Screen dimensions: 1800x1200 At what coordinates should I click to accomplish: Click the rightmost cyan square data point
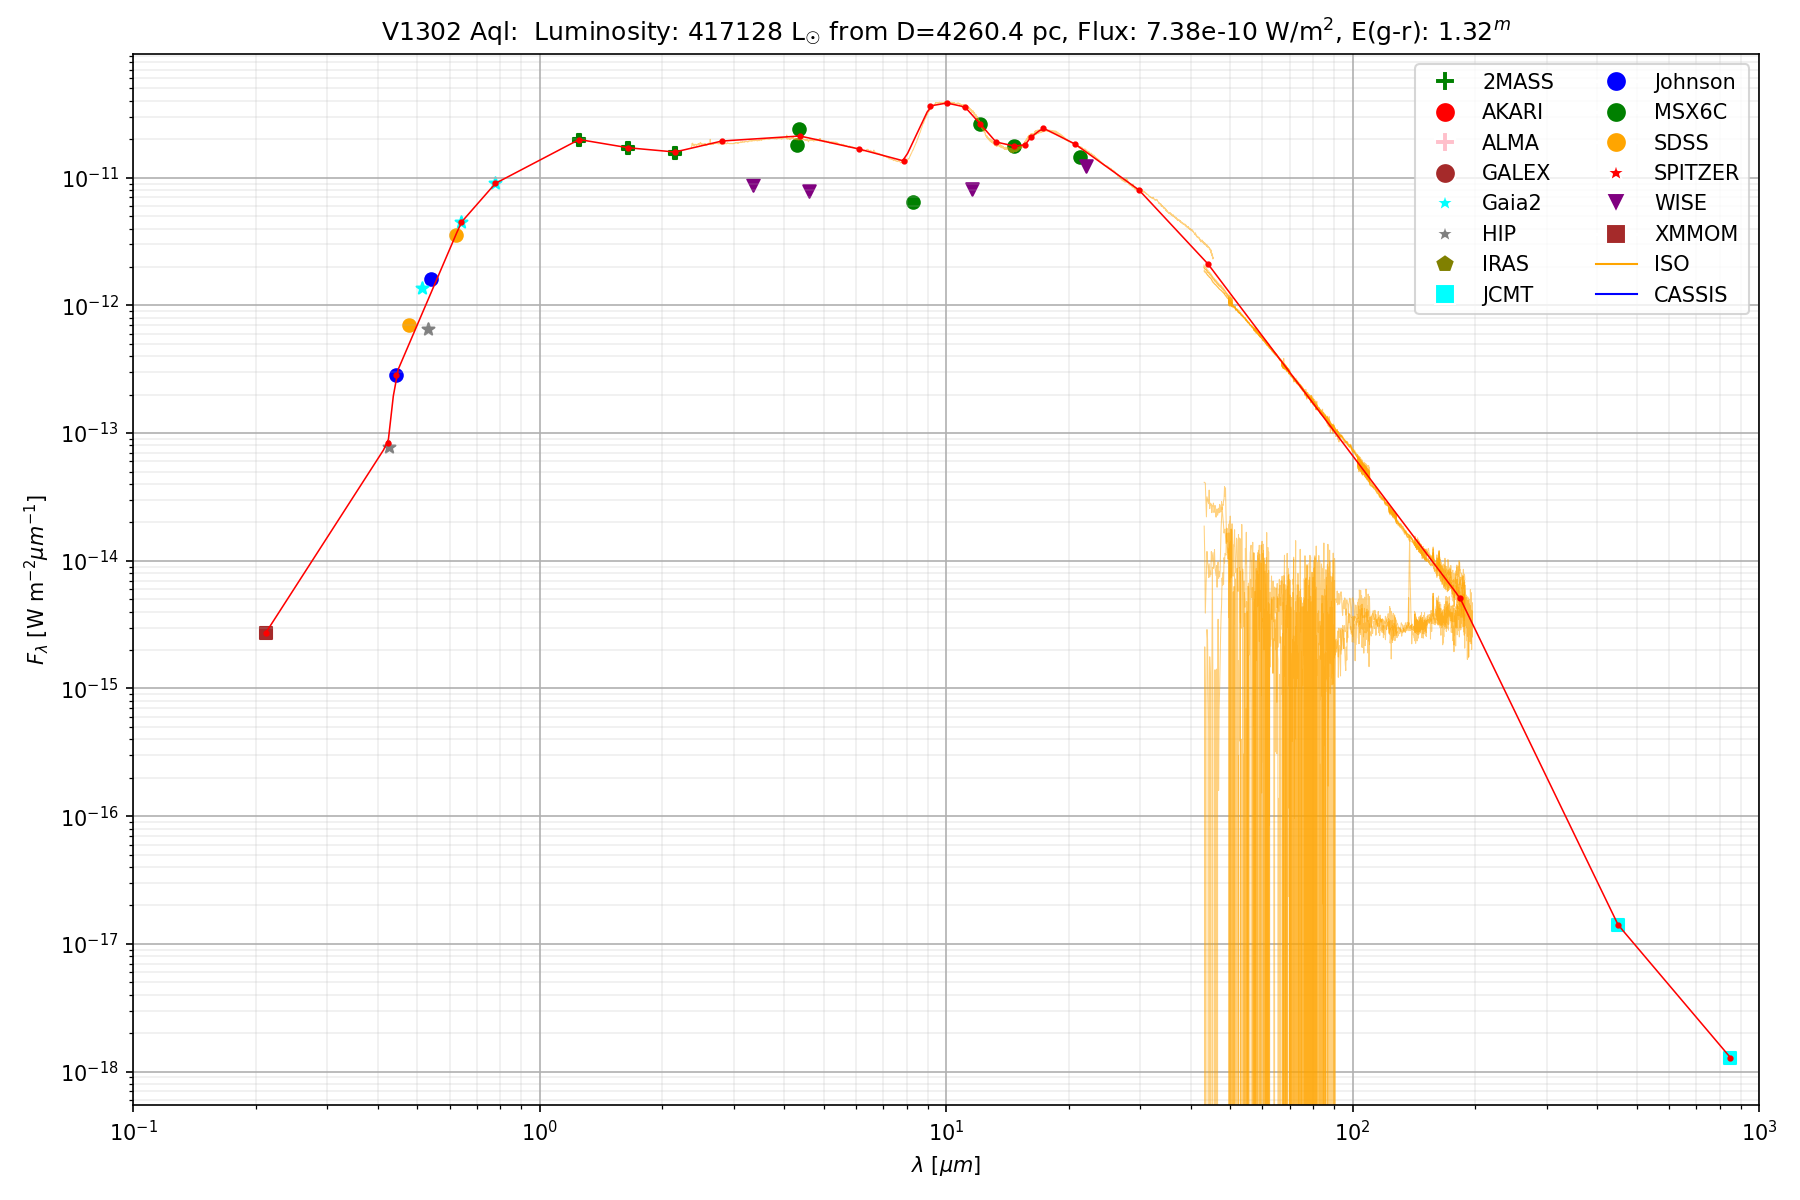(x=1730, y=1058)
